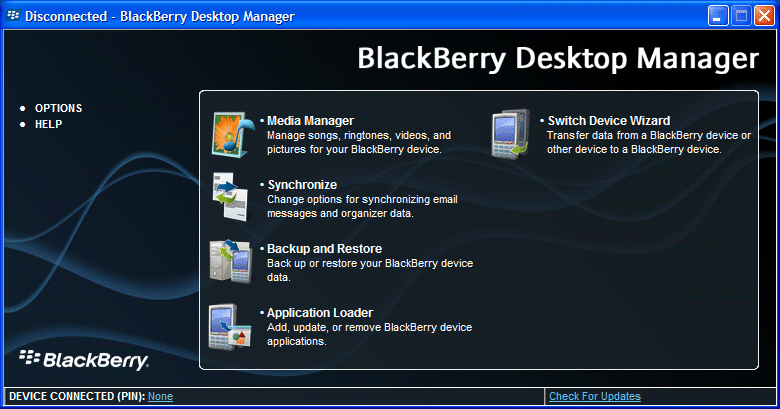The image size is (780, 409).
Task: Click the BlackBerry title bar app icon
Action: point(13,16)
